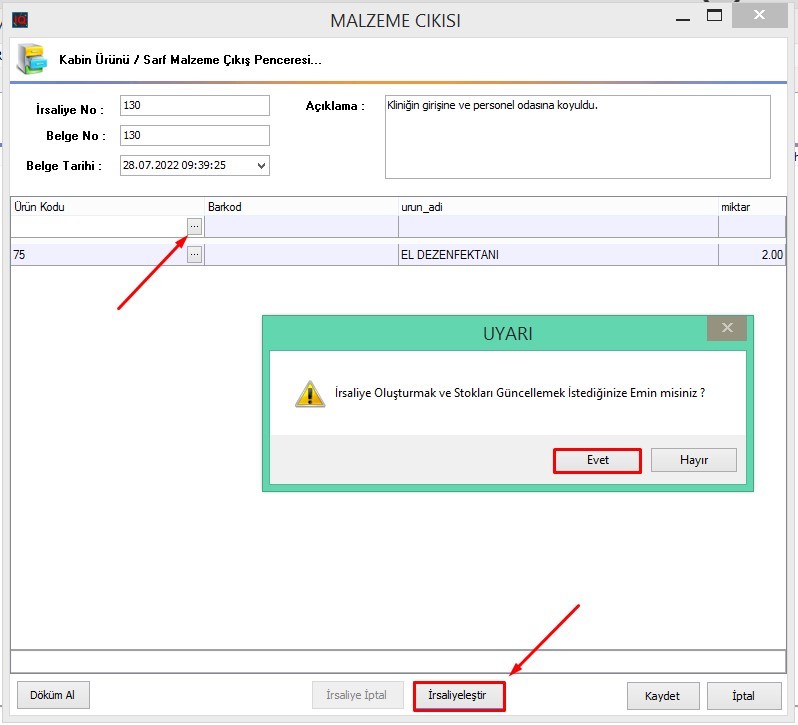Click the filing cabinet icon in header

pyautogui.click(x=33, y=59)
